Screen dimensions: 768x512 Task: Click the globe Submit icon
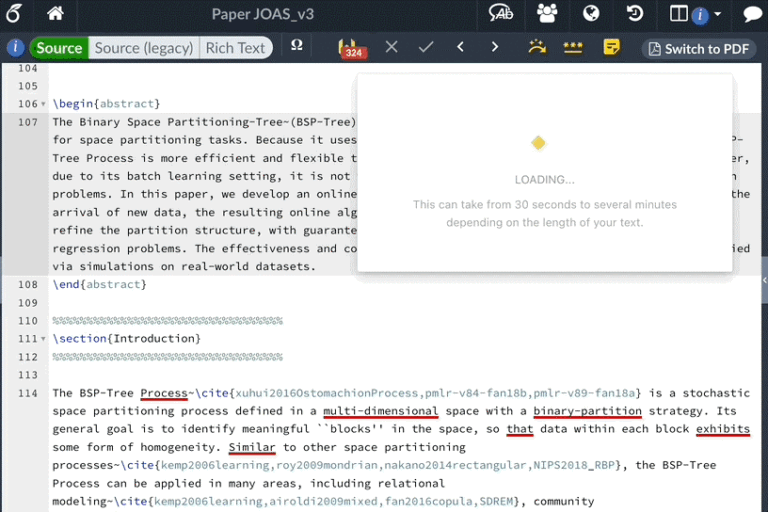click(x=591, y=13)
